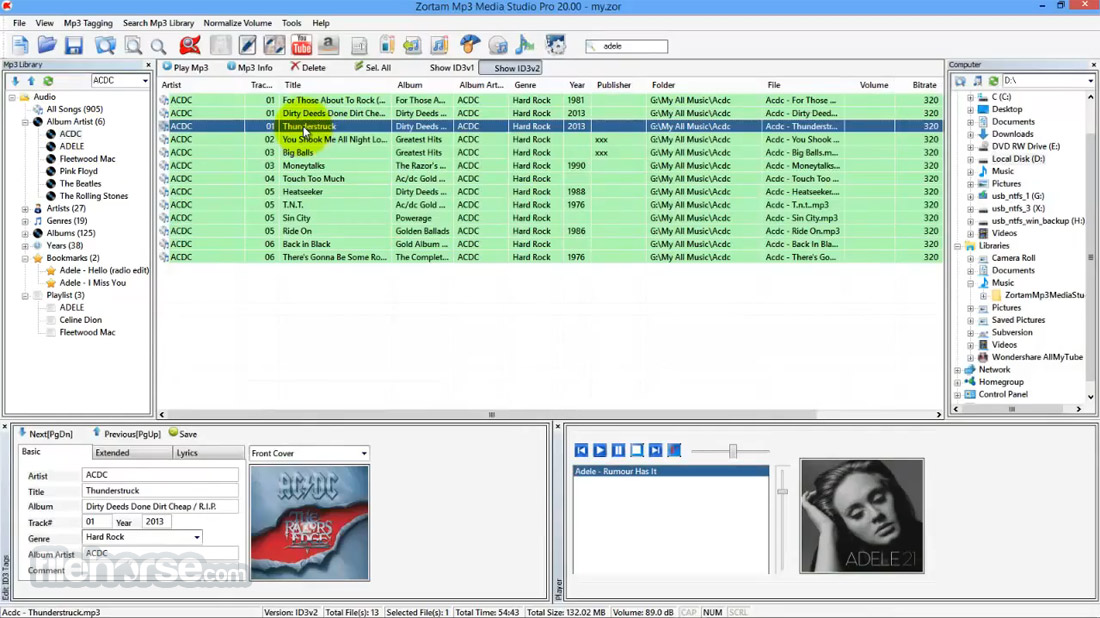Click Save in the tag editor

tap(183, 434)
